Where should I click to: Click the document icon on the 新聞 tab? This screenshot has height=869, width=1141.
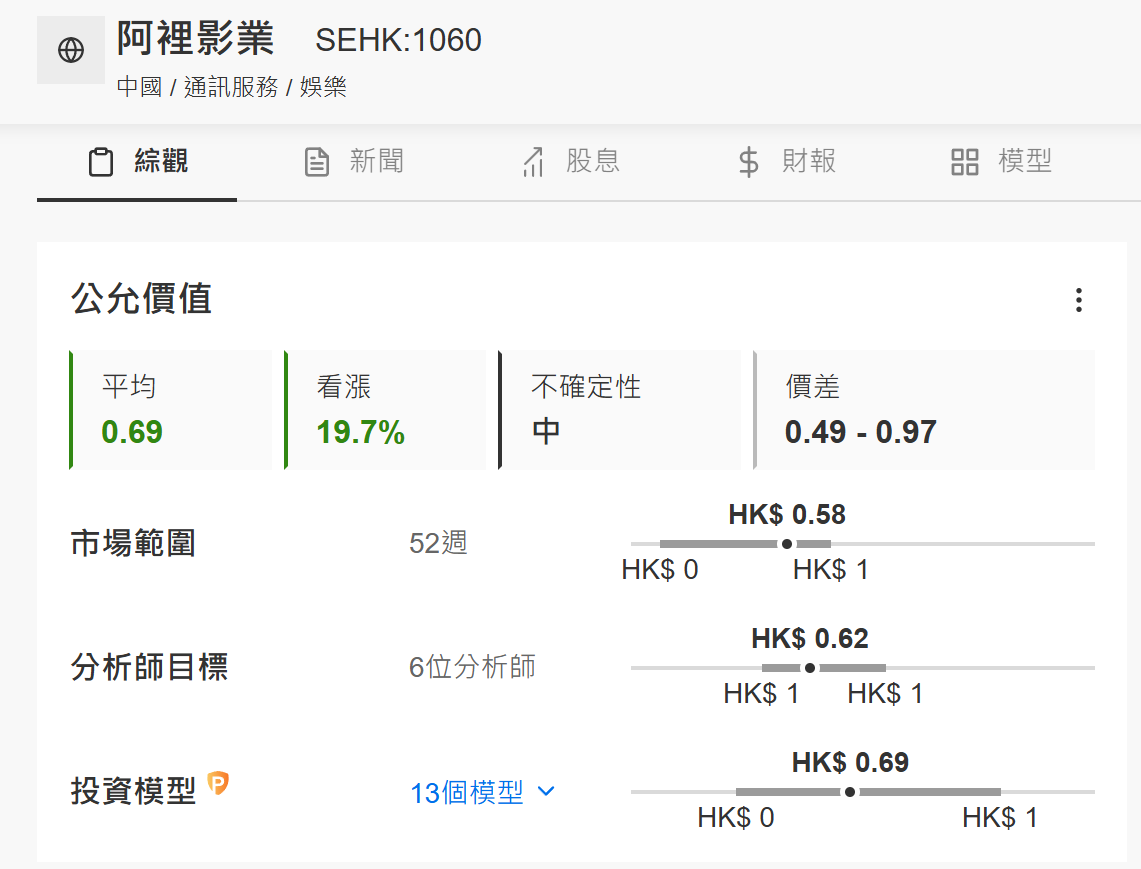[x=317, y=162]
